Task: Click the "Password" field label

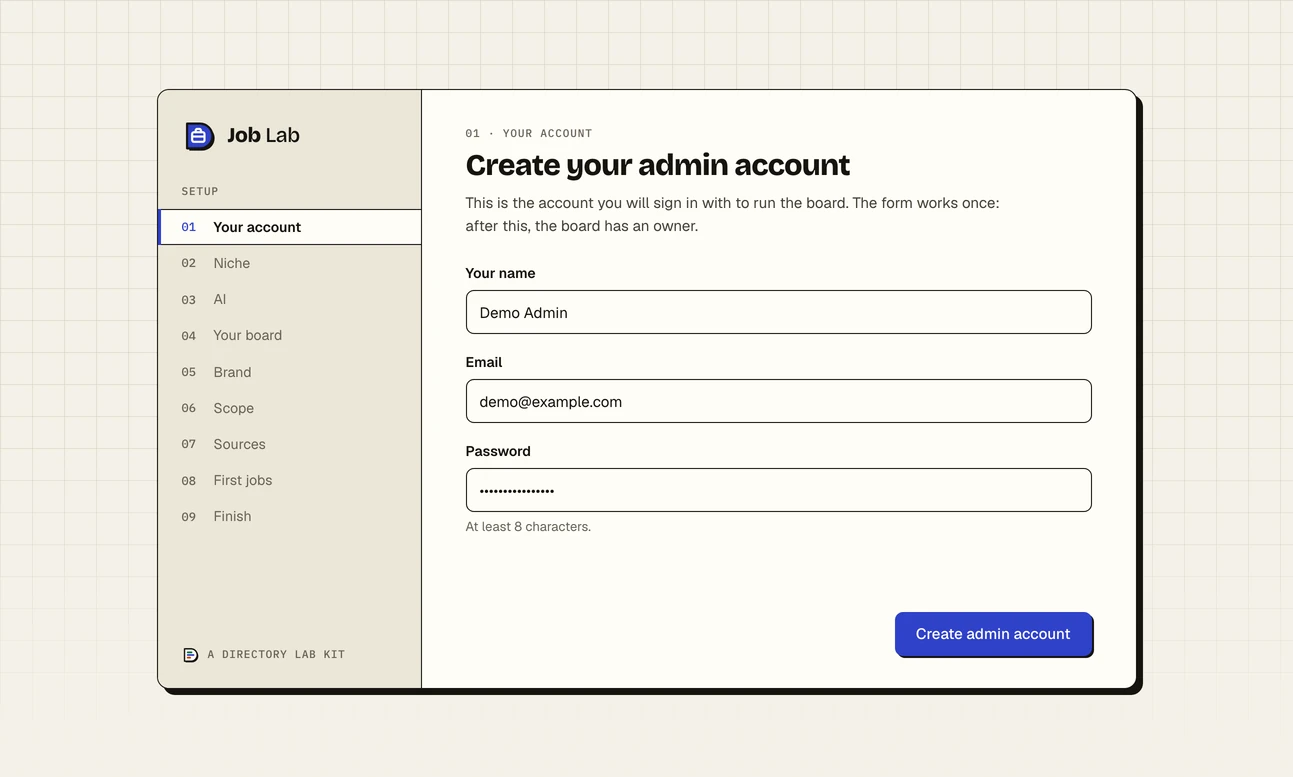Action: tap(498, 451)
